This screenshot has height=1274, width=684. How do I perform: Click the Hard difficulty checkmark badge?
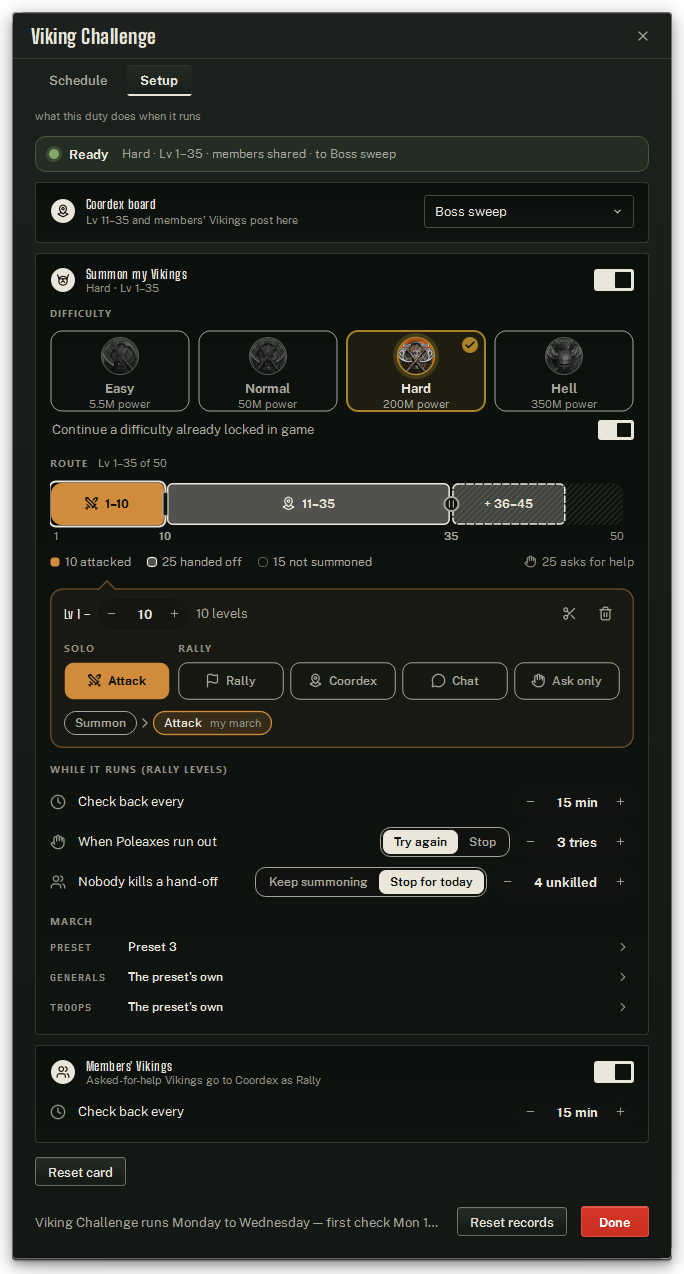(470, 345)
